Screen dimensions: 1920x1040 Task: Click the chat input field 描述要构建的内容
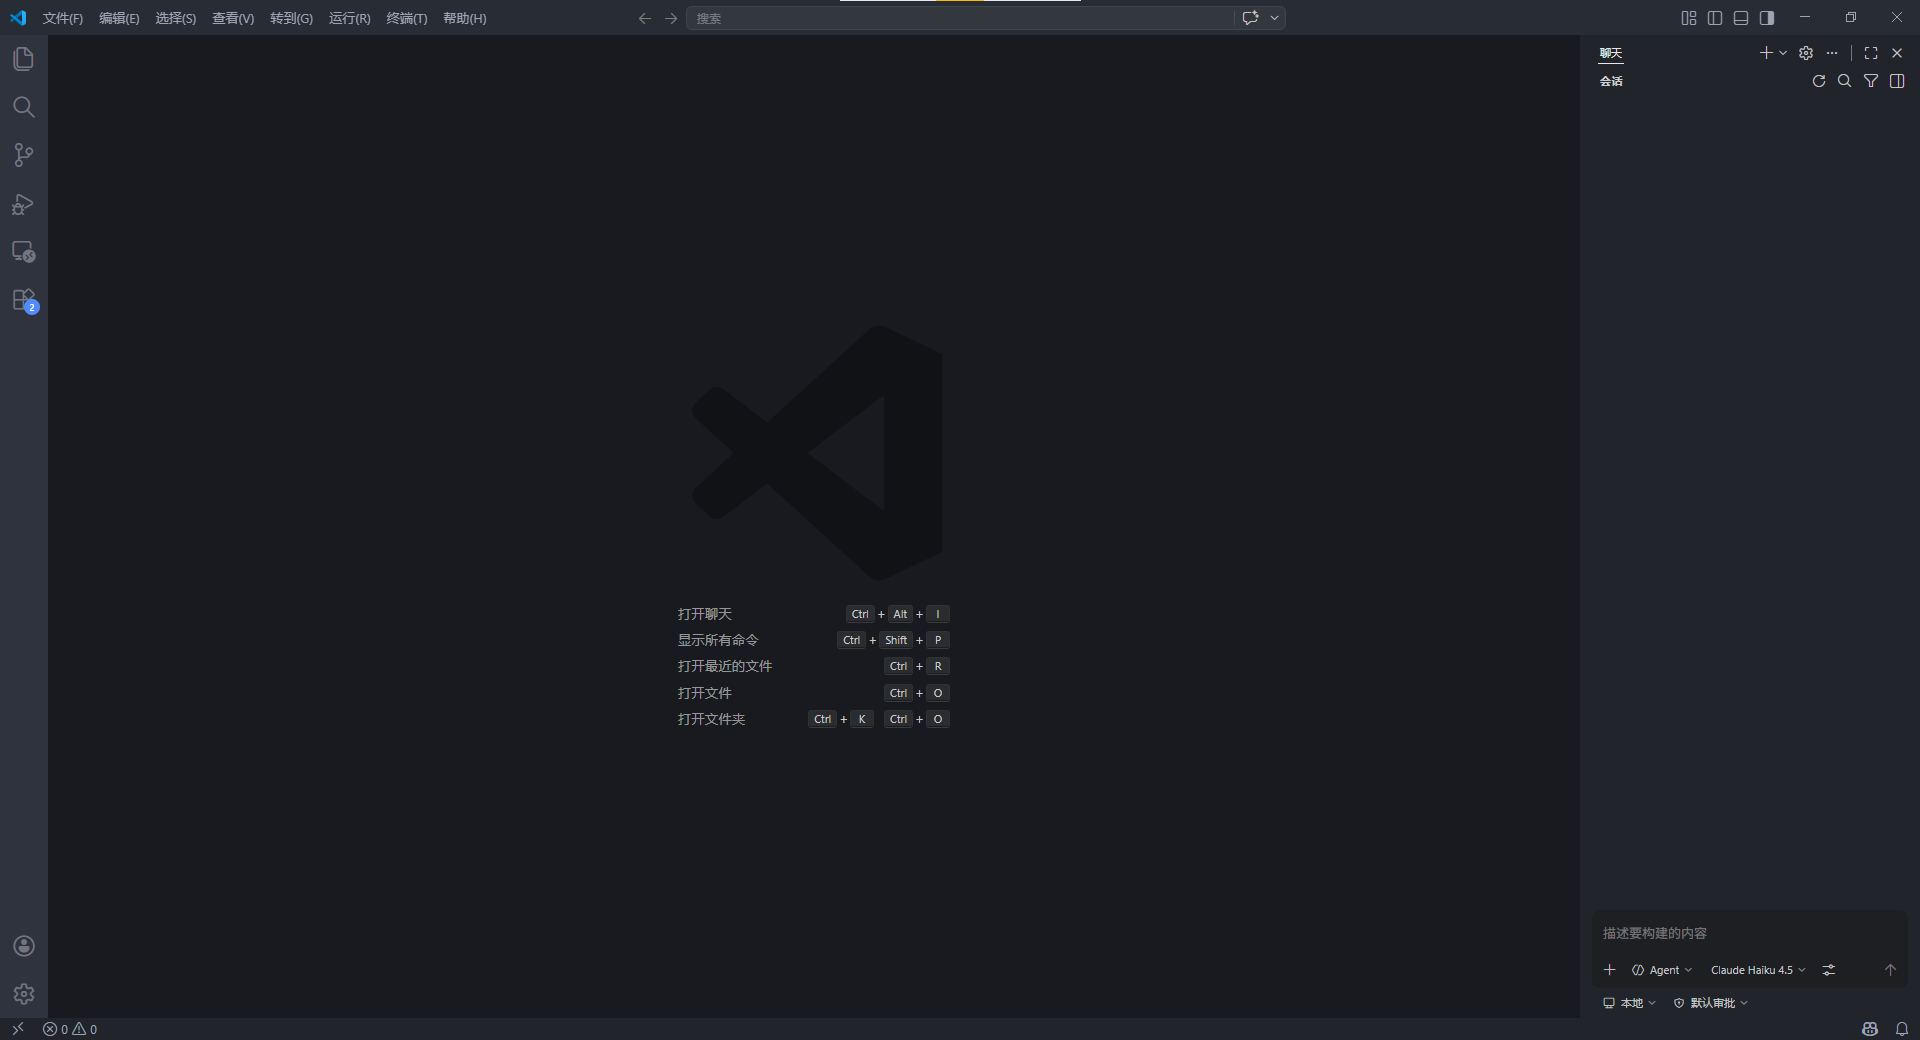pos(1748,933)
